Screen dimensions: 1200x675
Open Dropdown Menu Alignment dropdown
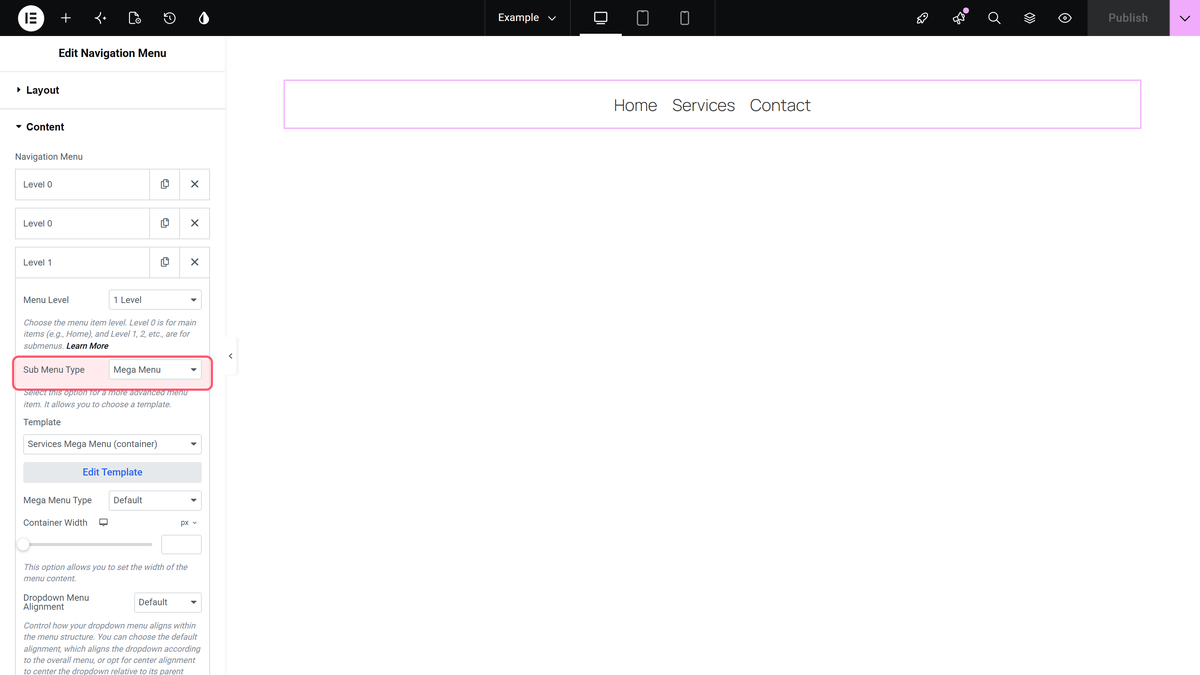click(168, 602)
